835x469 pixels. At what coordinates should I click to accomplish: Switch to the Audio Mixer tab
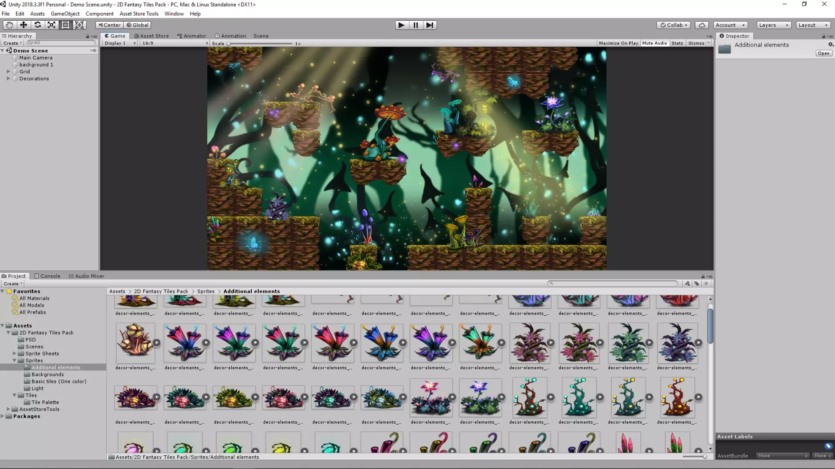[x=86, y=276]
